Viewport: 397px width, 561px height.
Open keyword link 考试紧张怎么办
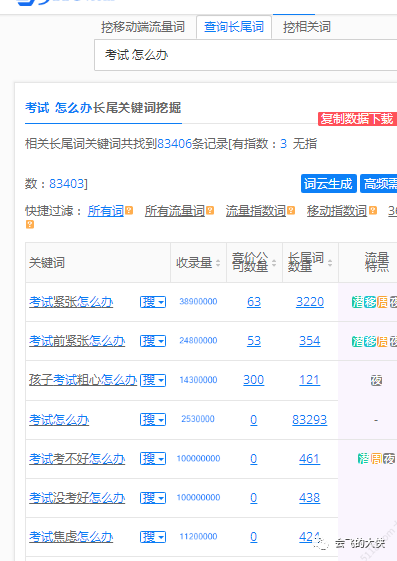tap(71, 302)
